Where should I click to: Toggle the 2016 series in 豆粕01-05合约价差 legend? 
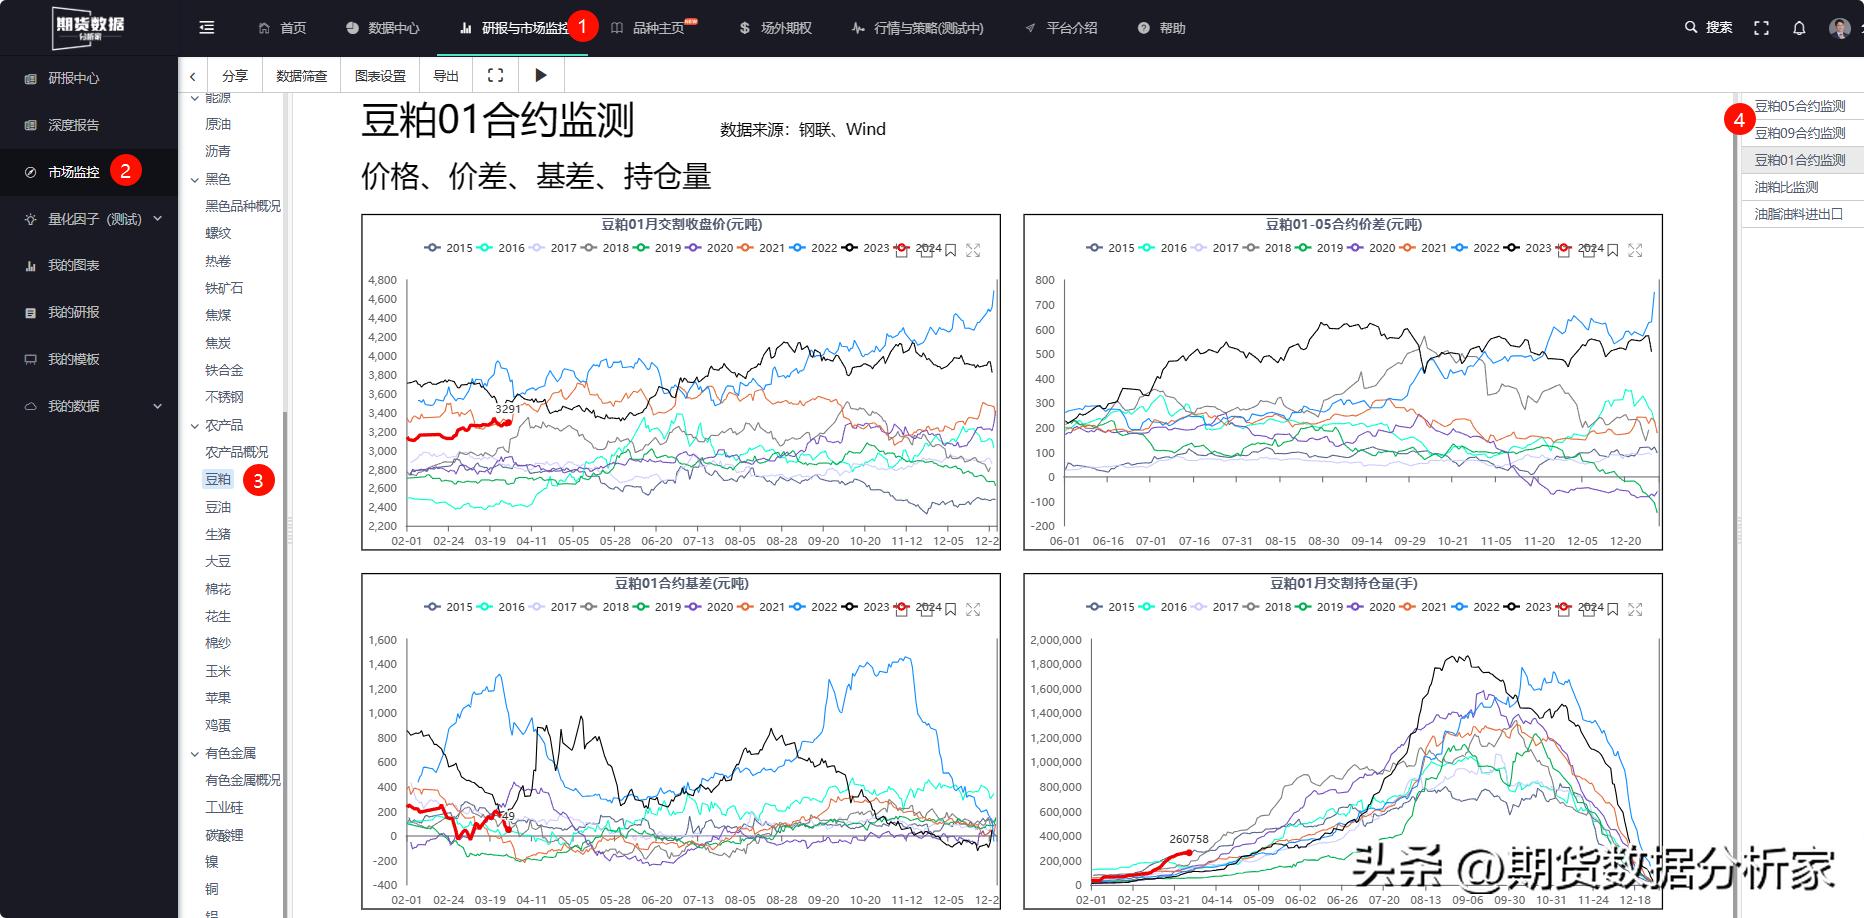point(1163,248)
